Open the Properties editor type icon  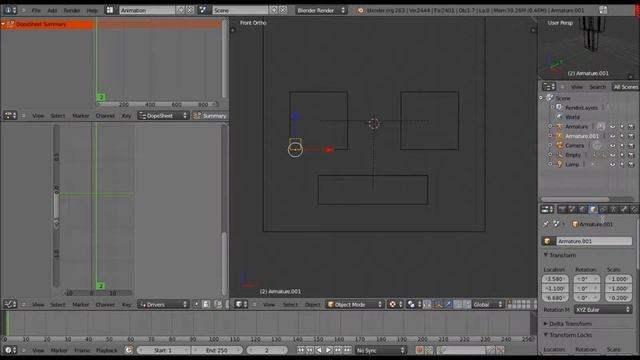(547, 209)
